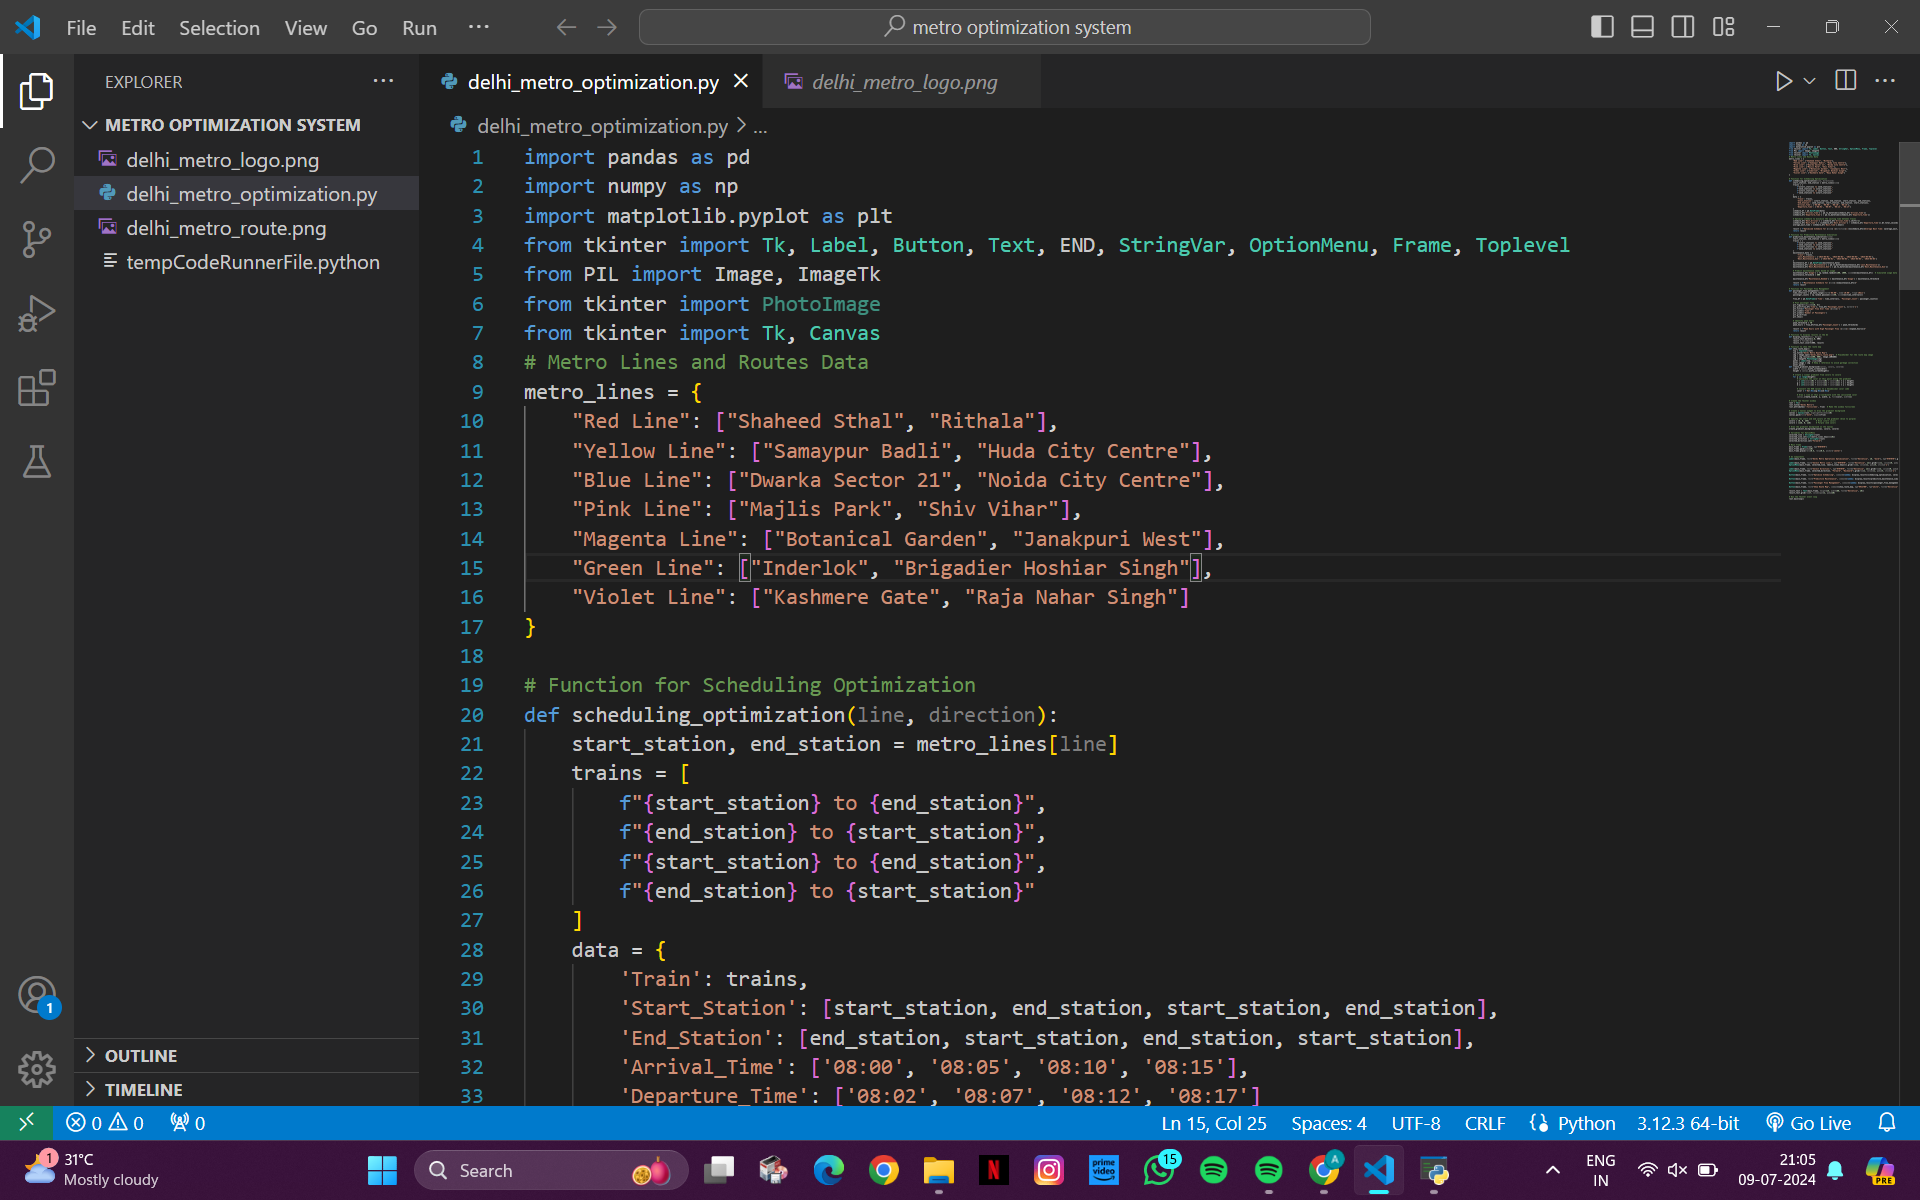Open Manage gear settings icon

37,1069
